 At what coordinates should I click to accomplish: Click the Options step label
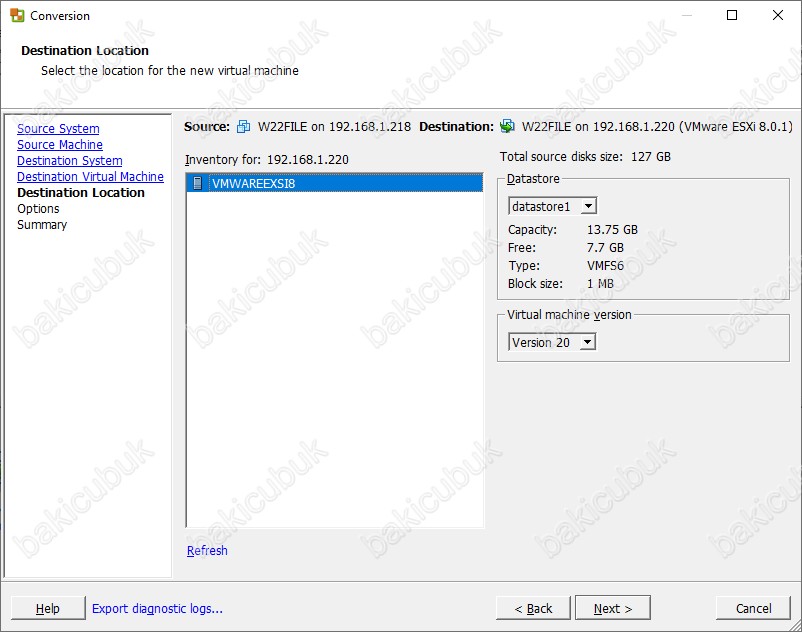click(x=38, y=209)
